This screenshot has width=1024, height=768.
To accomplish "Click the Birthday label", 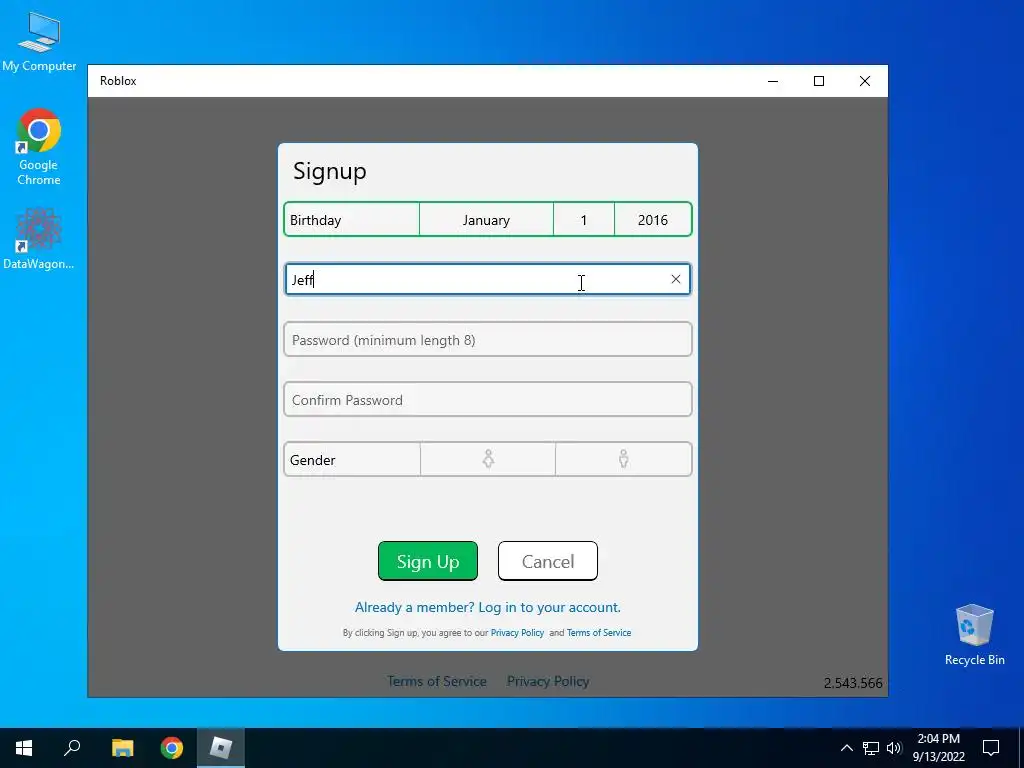I will 315,220.
